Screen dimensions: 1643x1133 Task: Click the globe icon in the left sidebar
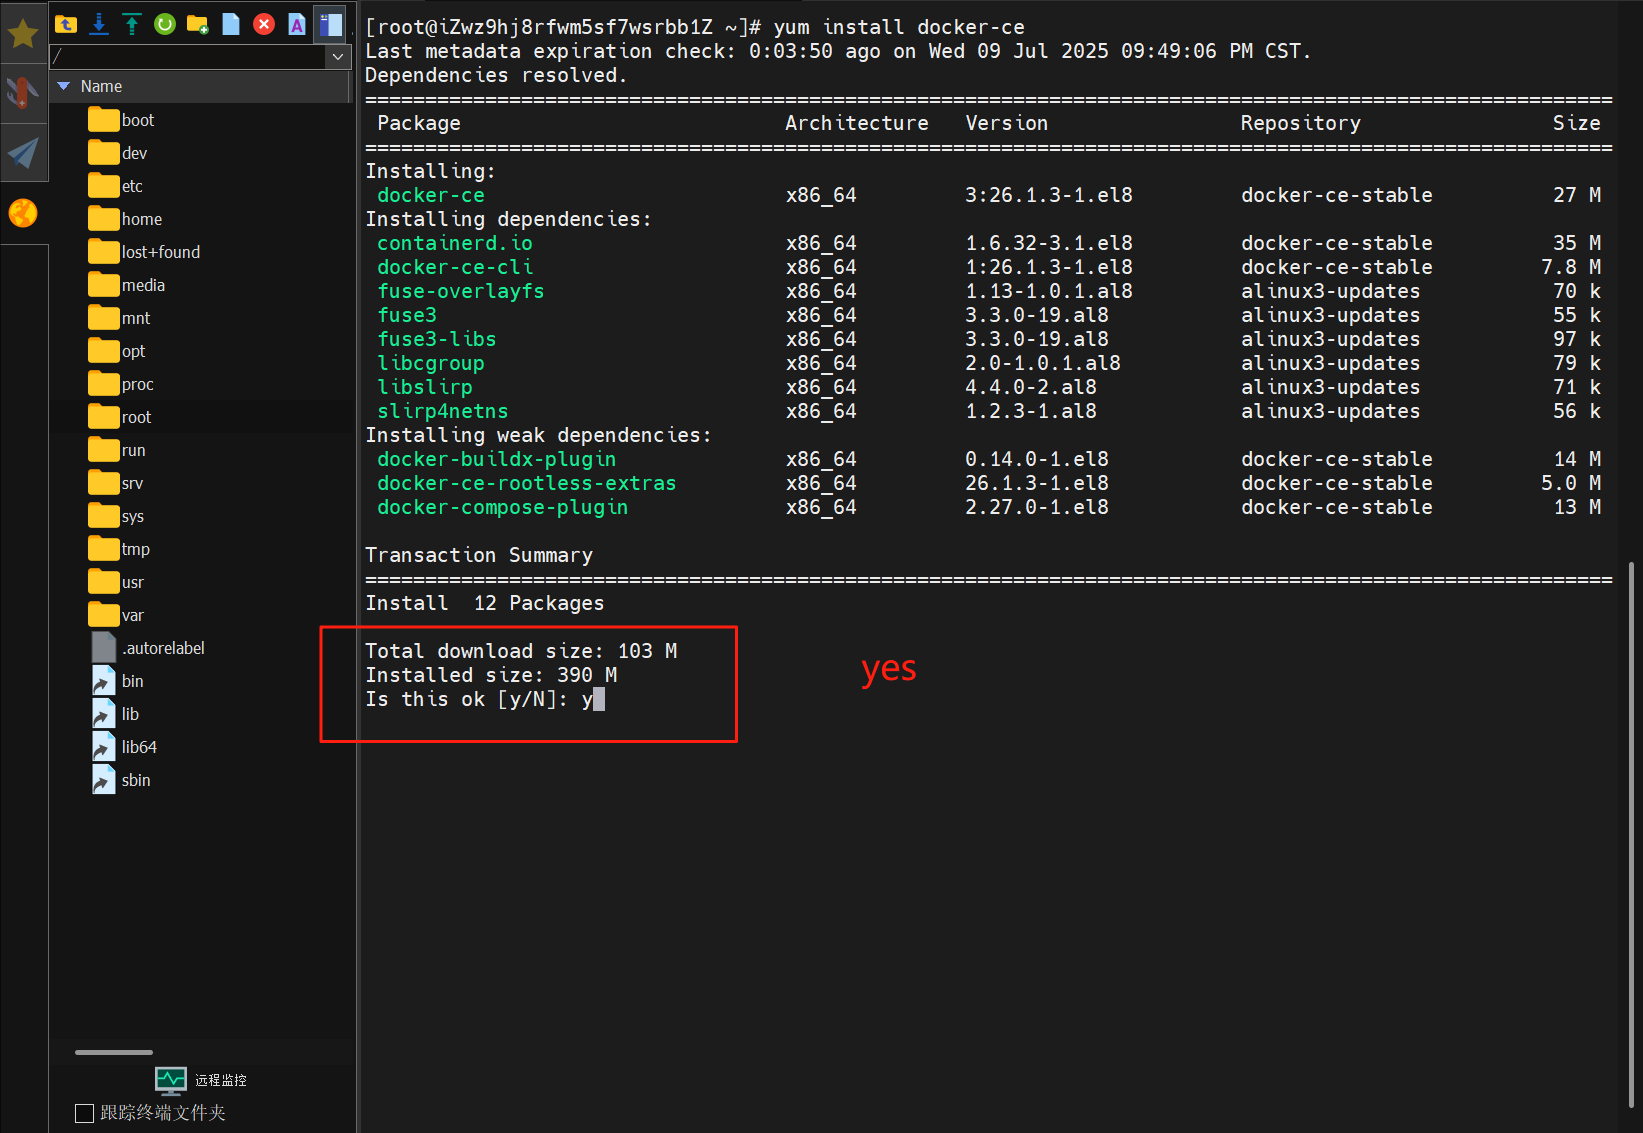pyautogui.click(x=23, y=212)
